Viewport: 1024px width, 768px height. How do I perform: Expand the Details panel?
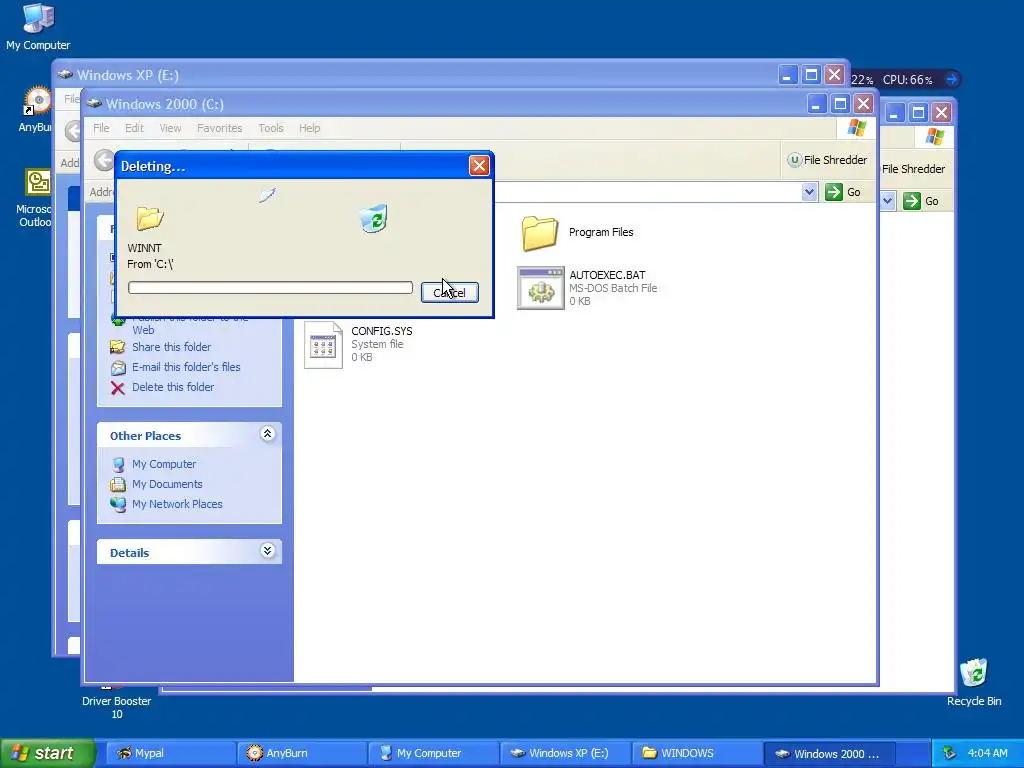(267, 551)
